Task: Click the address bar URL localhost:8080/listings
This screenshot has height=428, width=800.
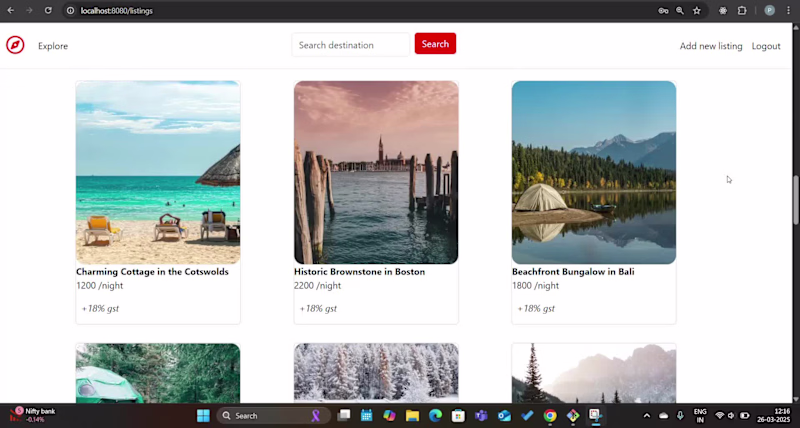Action: (117, 11)
